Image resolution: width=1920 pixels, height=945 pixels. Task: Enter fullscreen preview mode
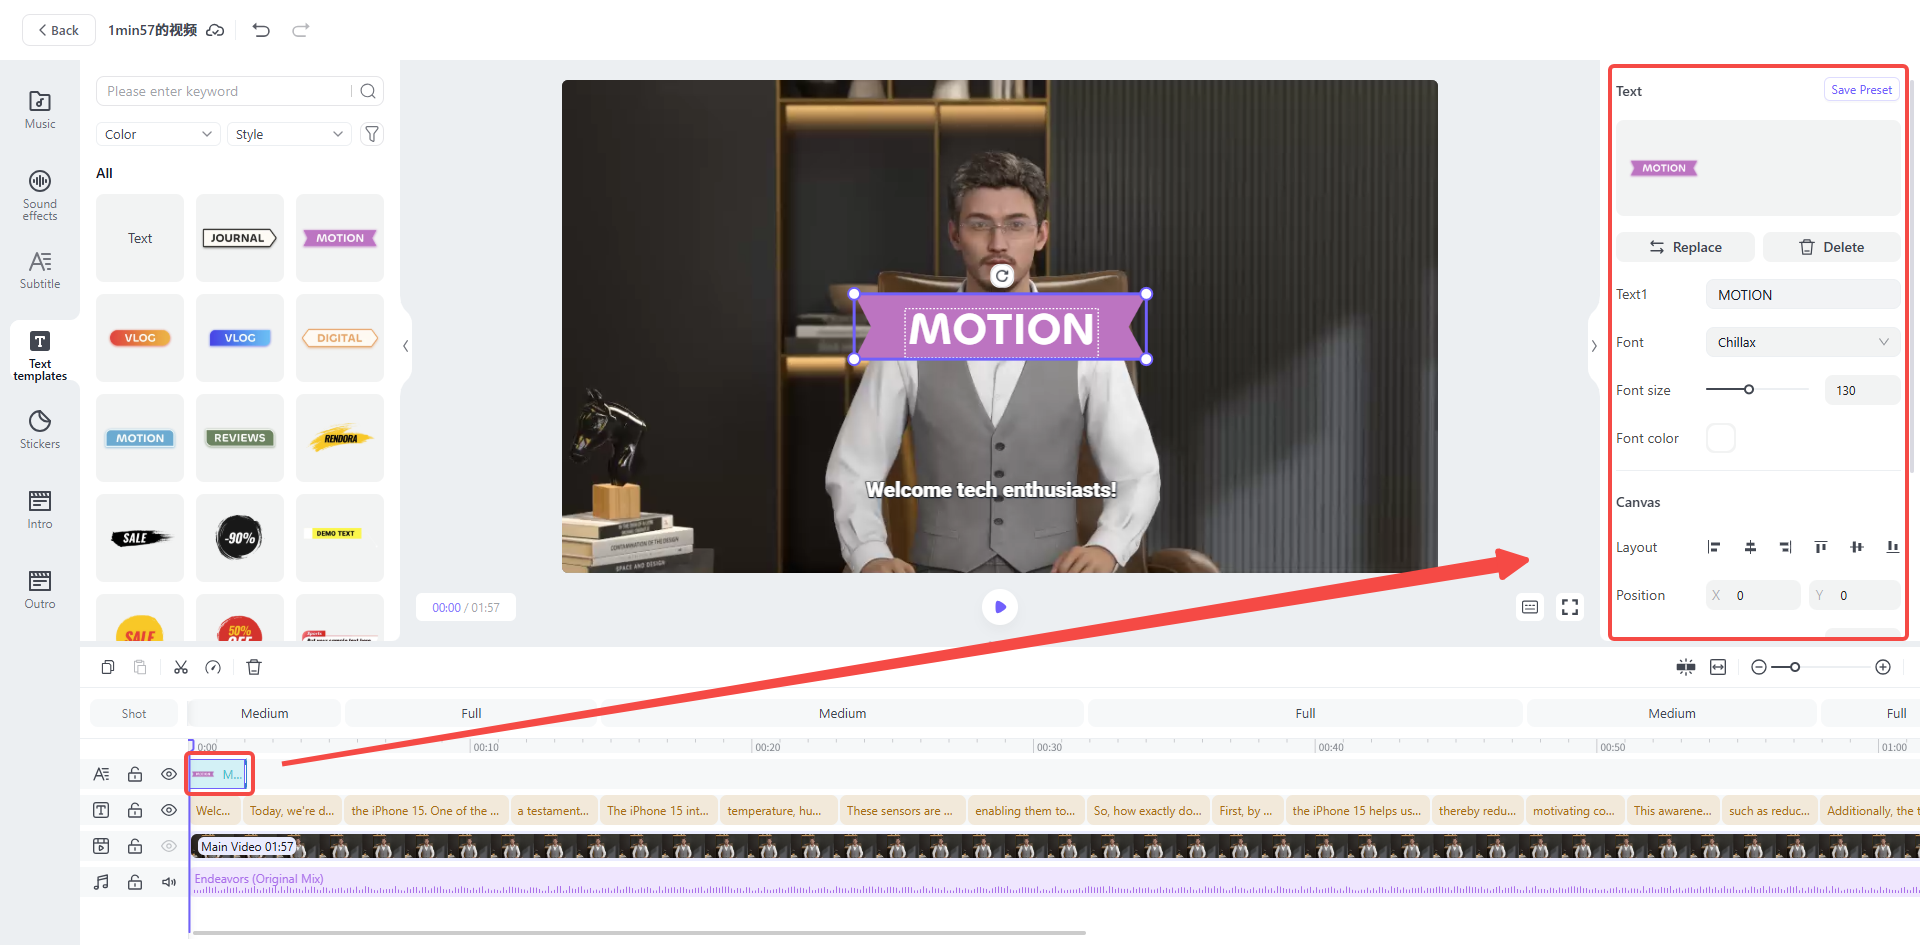click(x=1570, y=607)
